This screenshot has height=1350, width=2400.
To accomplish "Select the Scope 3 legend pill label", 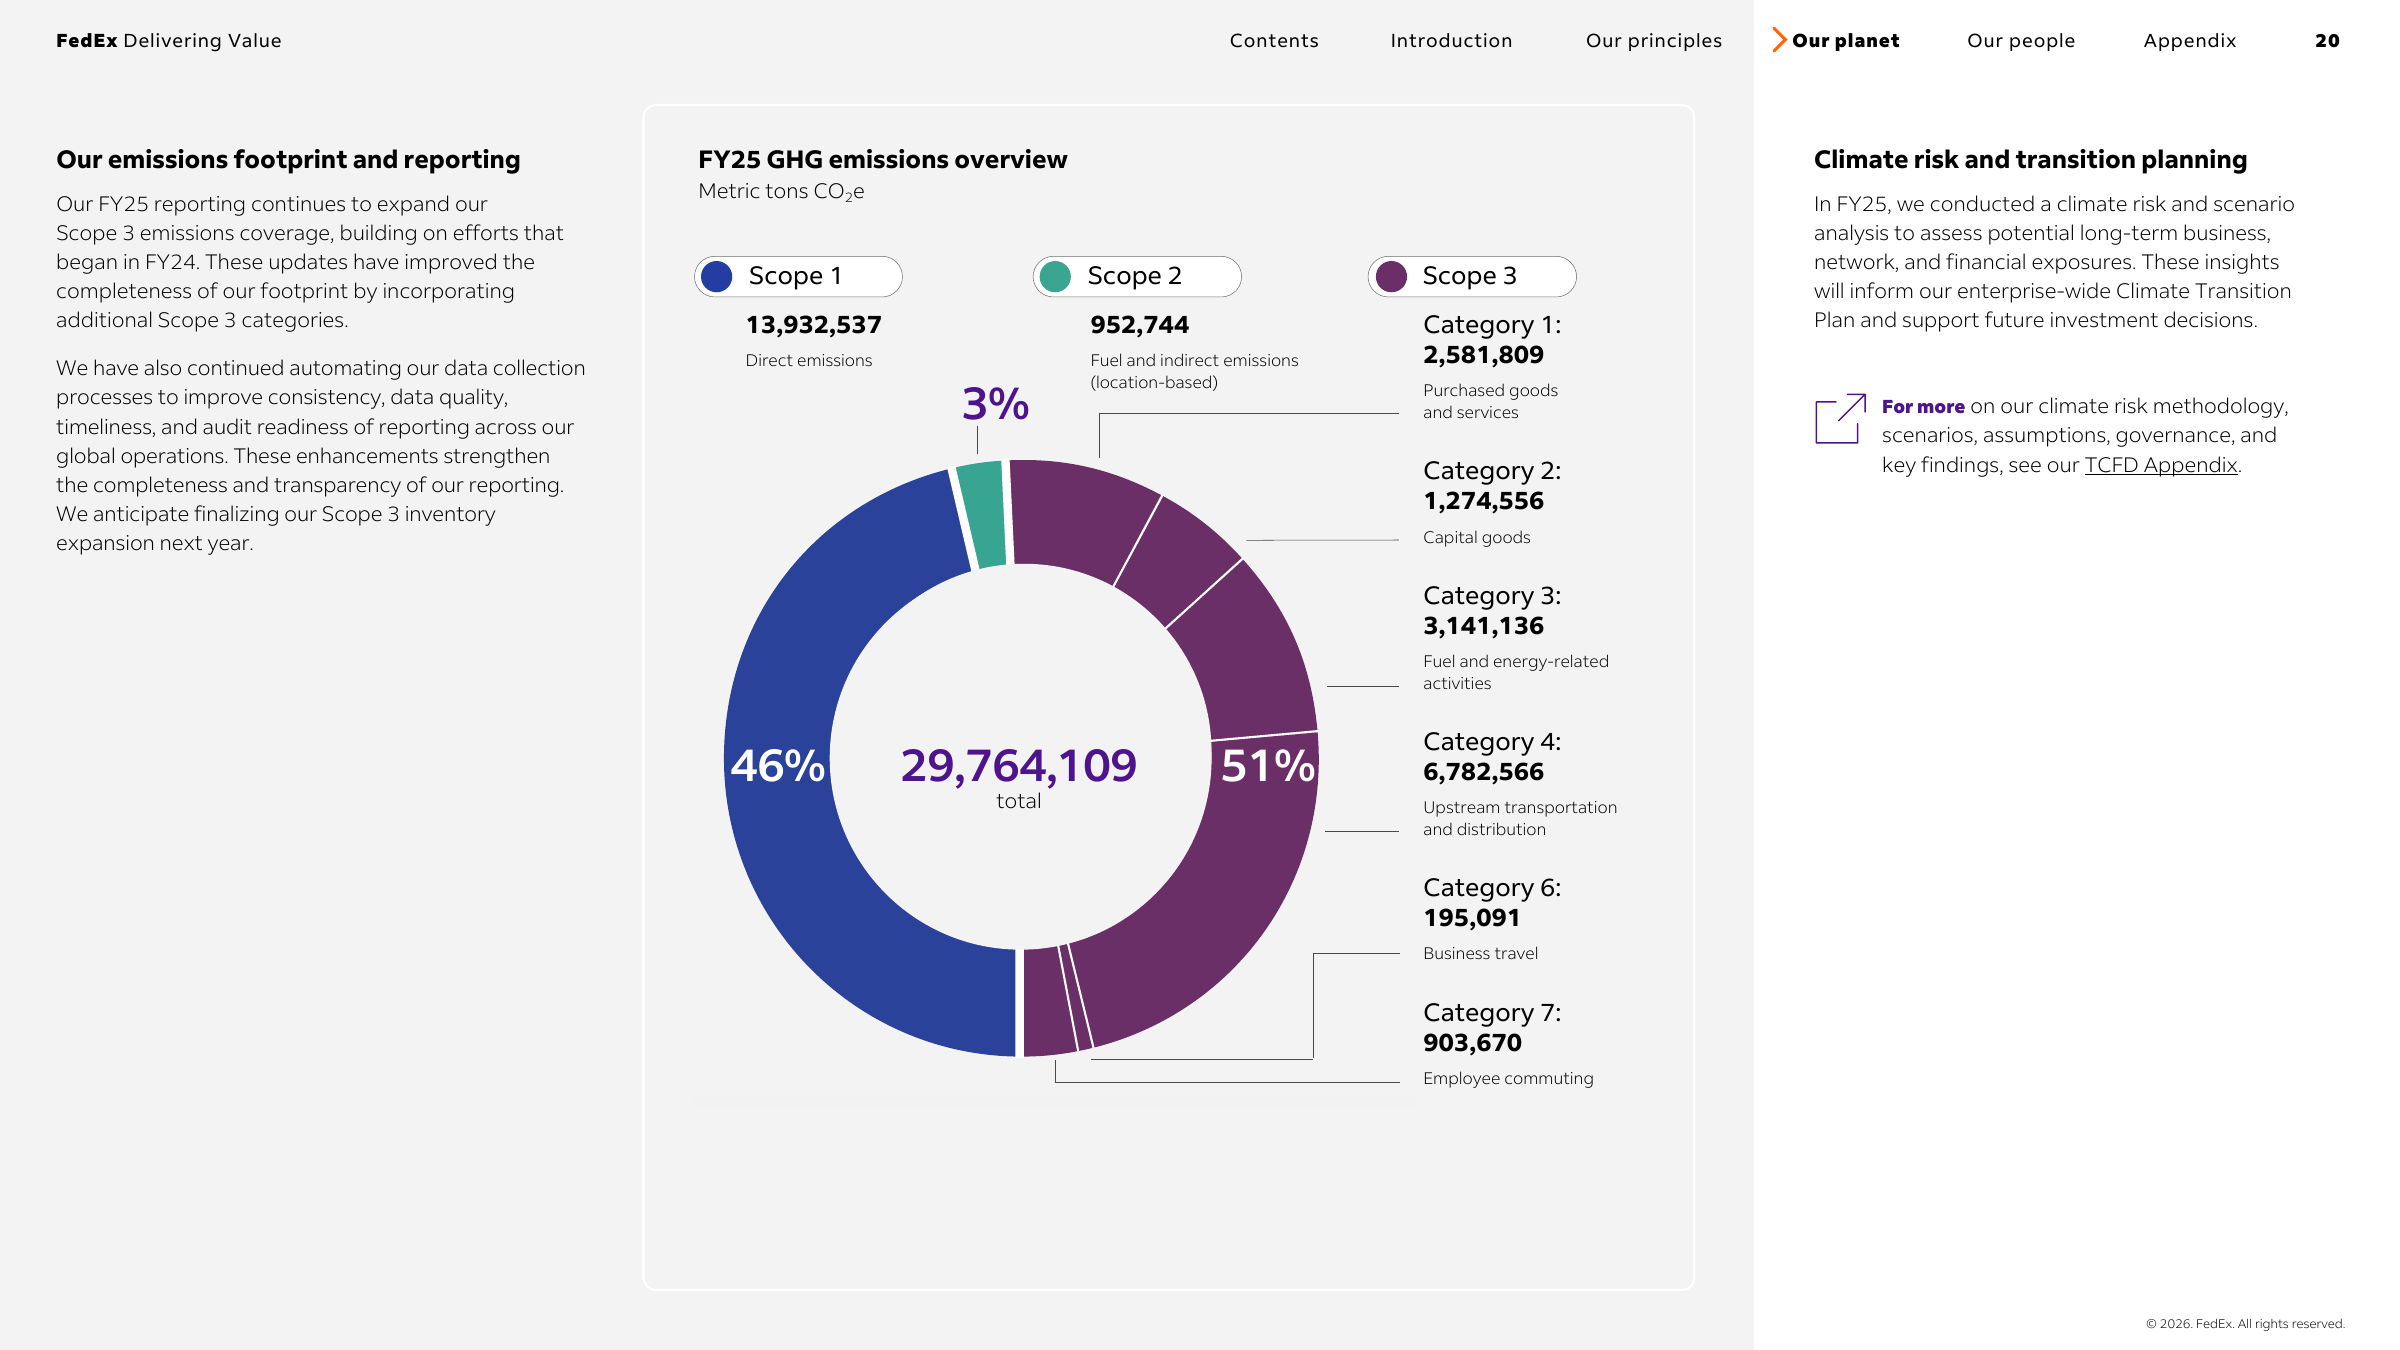I will [x=1469, y=276].
